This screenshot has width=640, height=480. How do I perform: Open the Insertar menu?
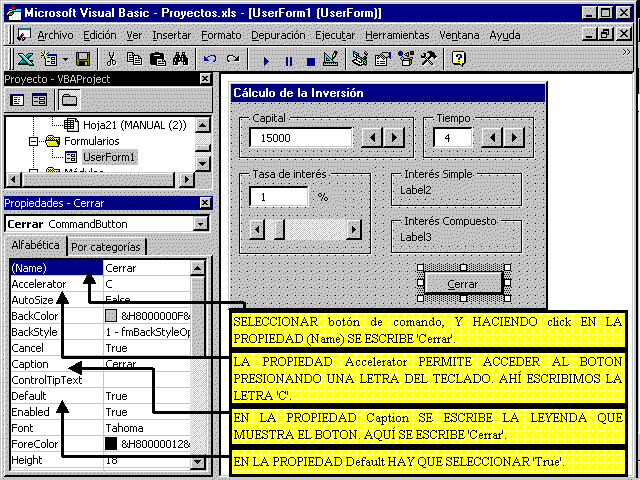click(171, 36)
